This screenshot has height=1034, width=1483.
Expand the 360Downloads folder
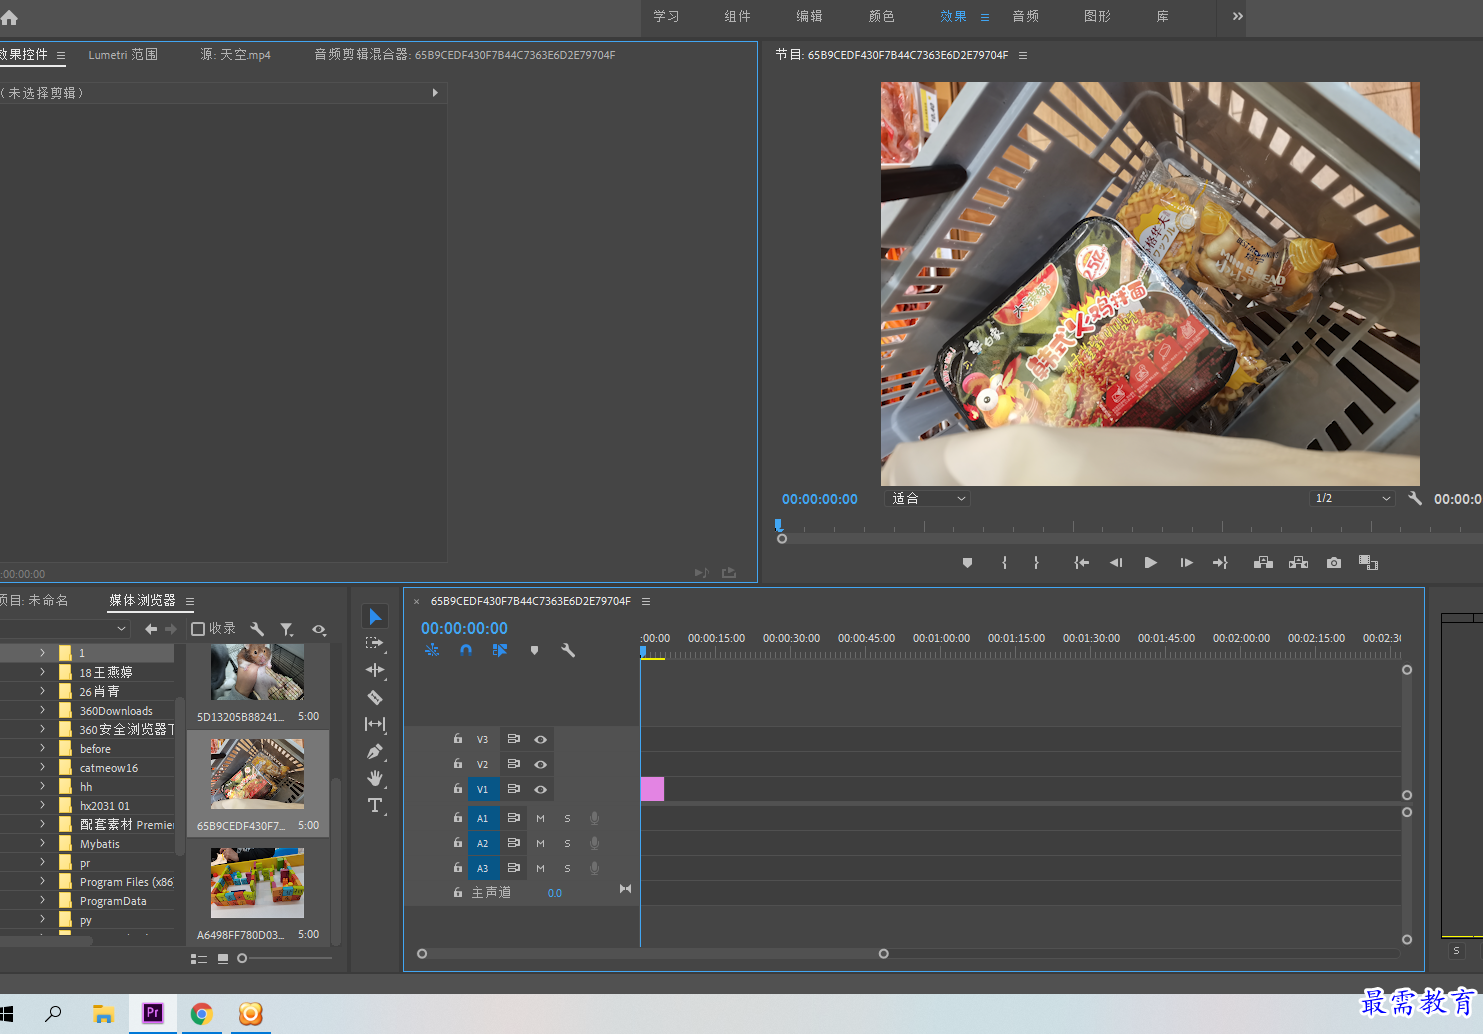tap(42, 711)
